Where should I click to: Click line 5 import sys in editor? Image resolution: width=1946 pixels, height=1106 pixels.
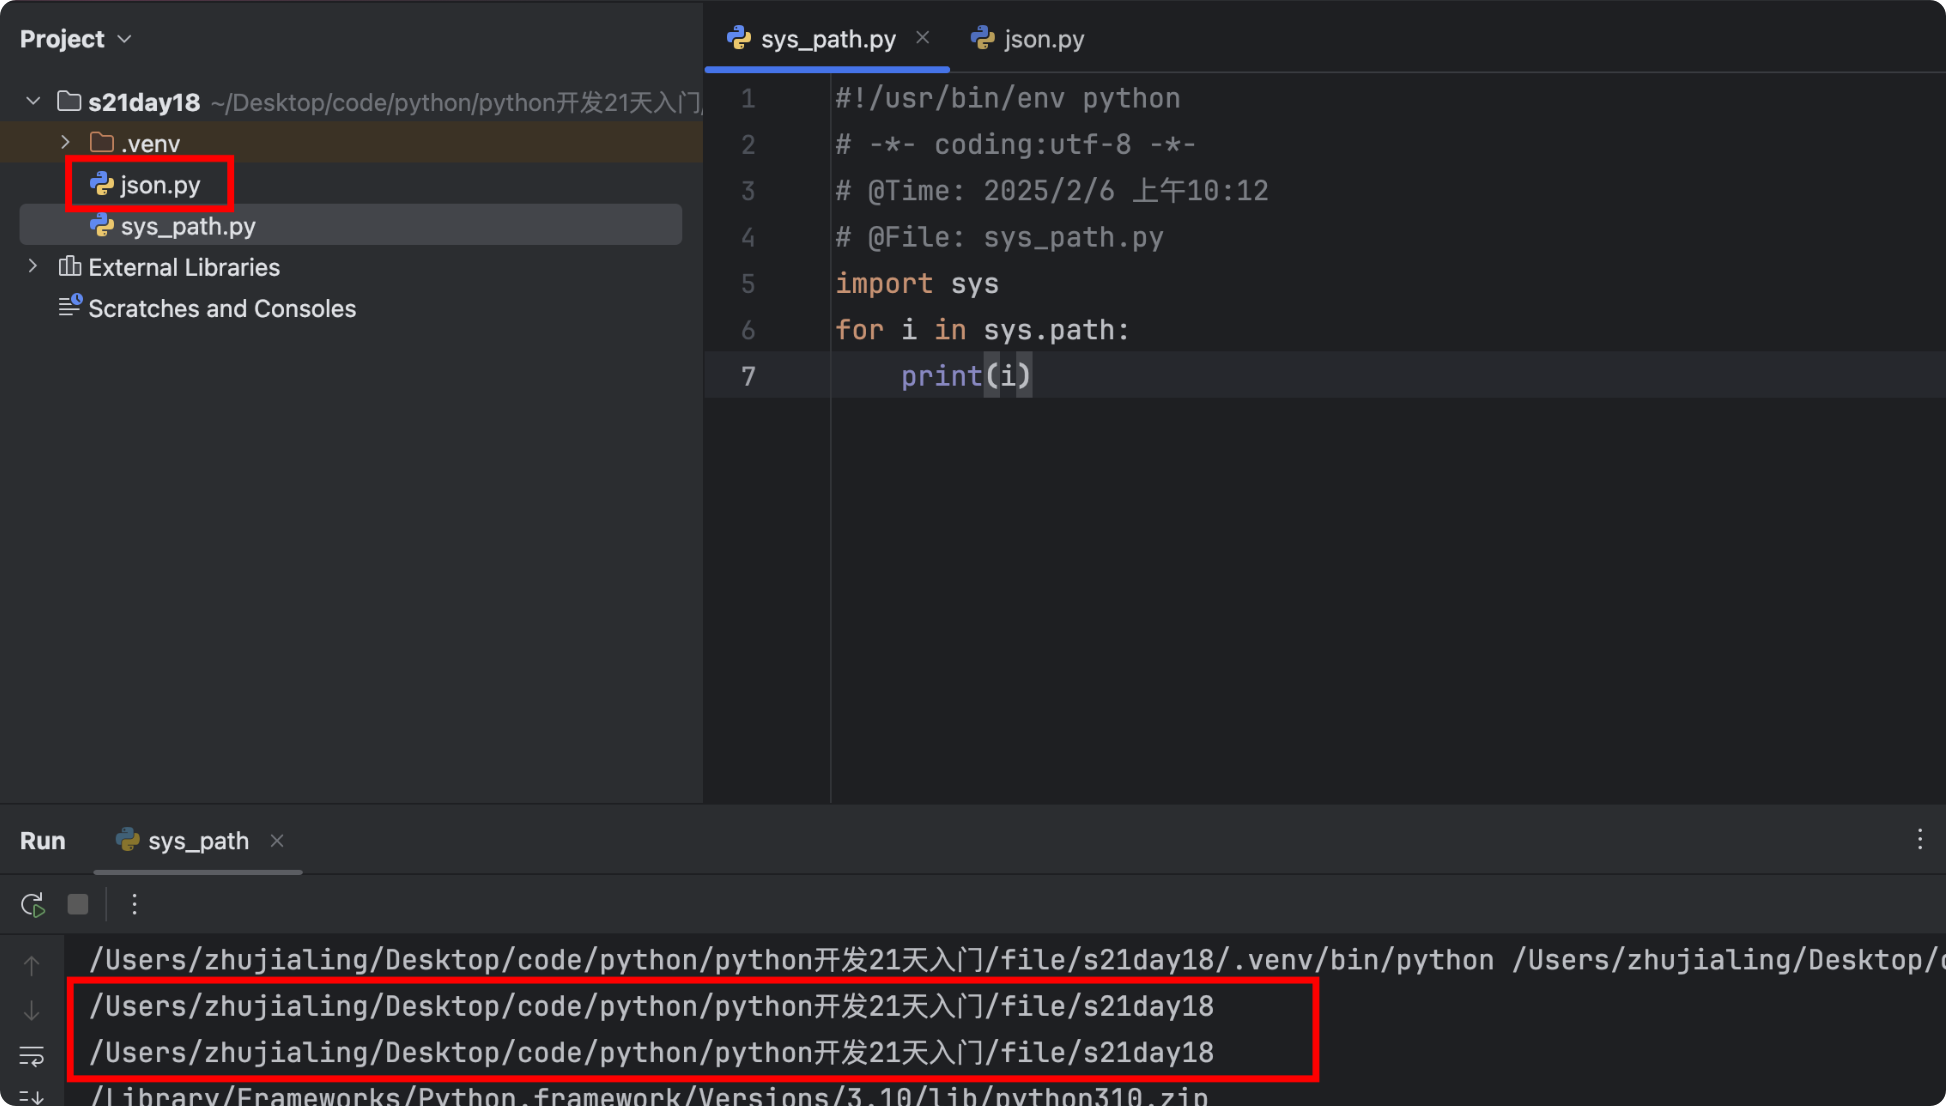pos(916,284)
